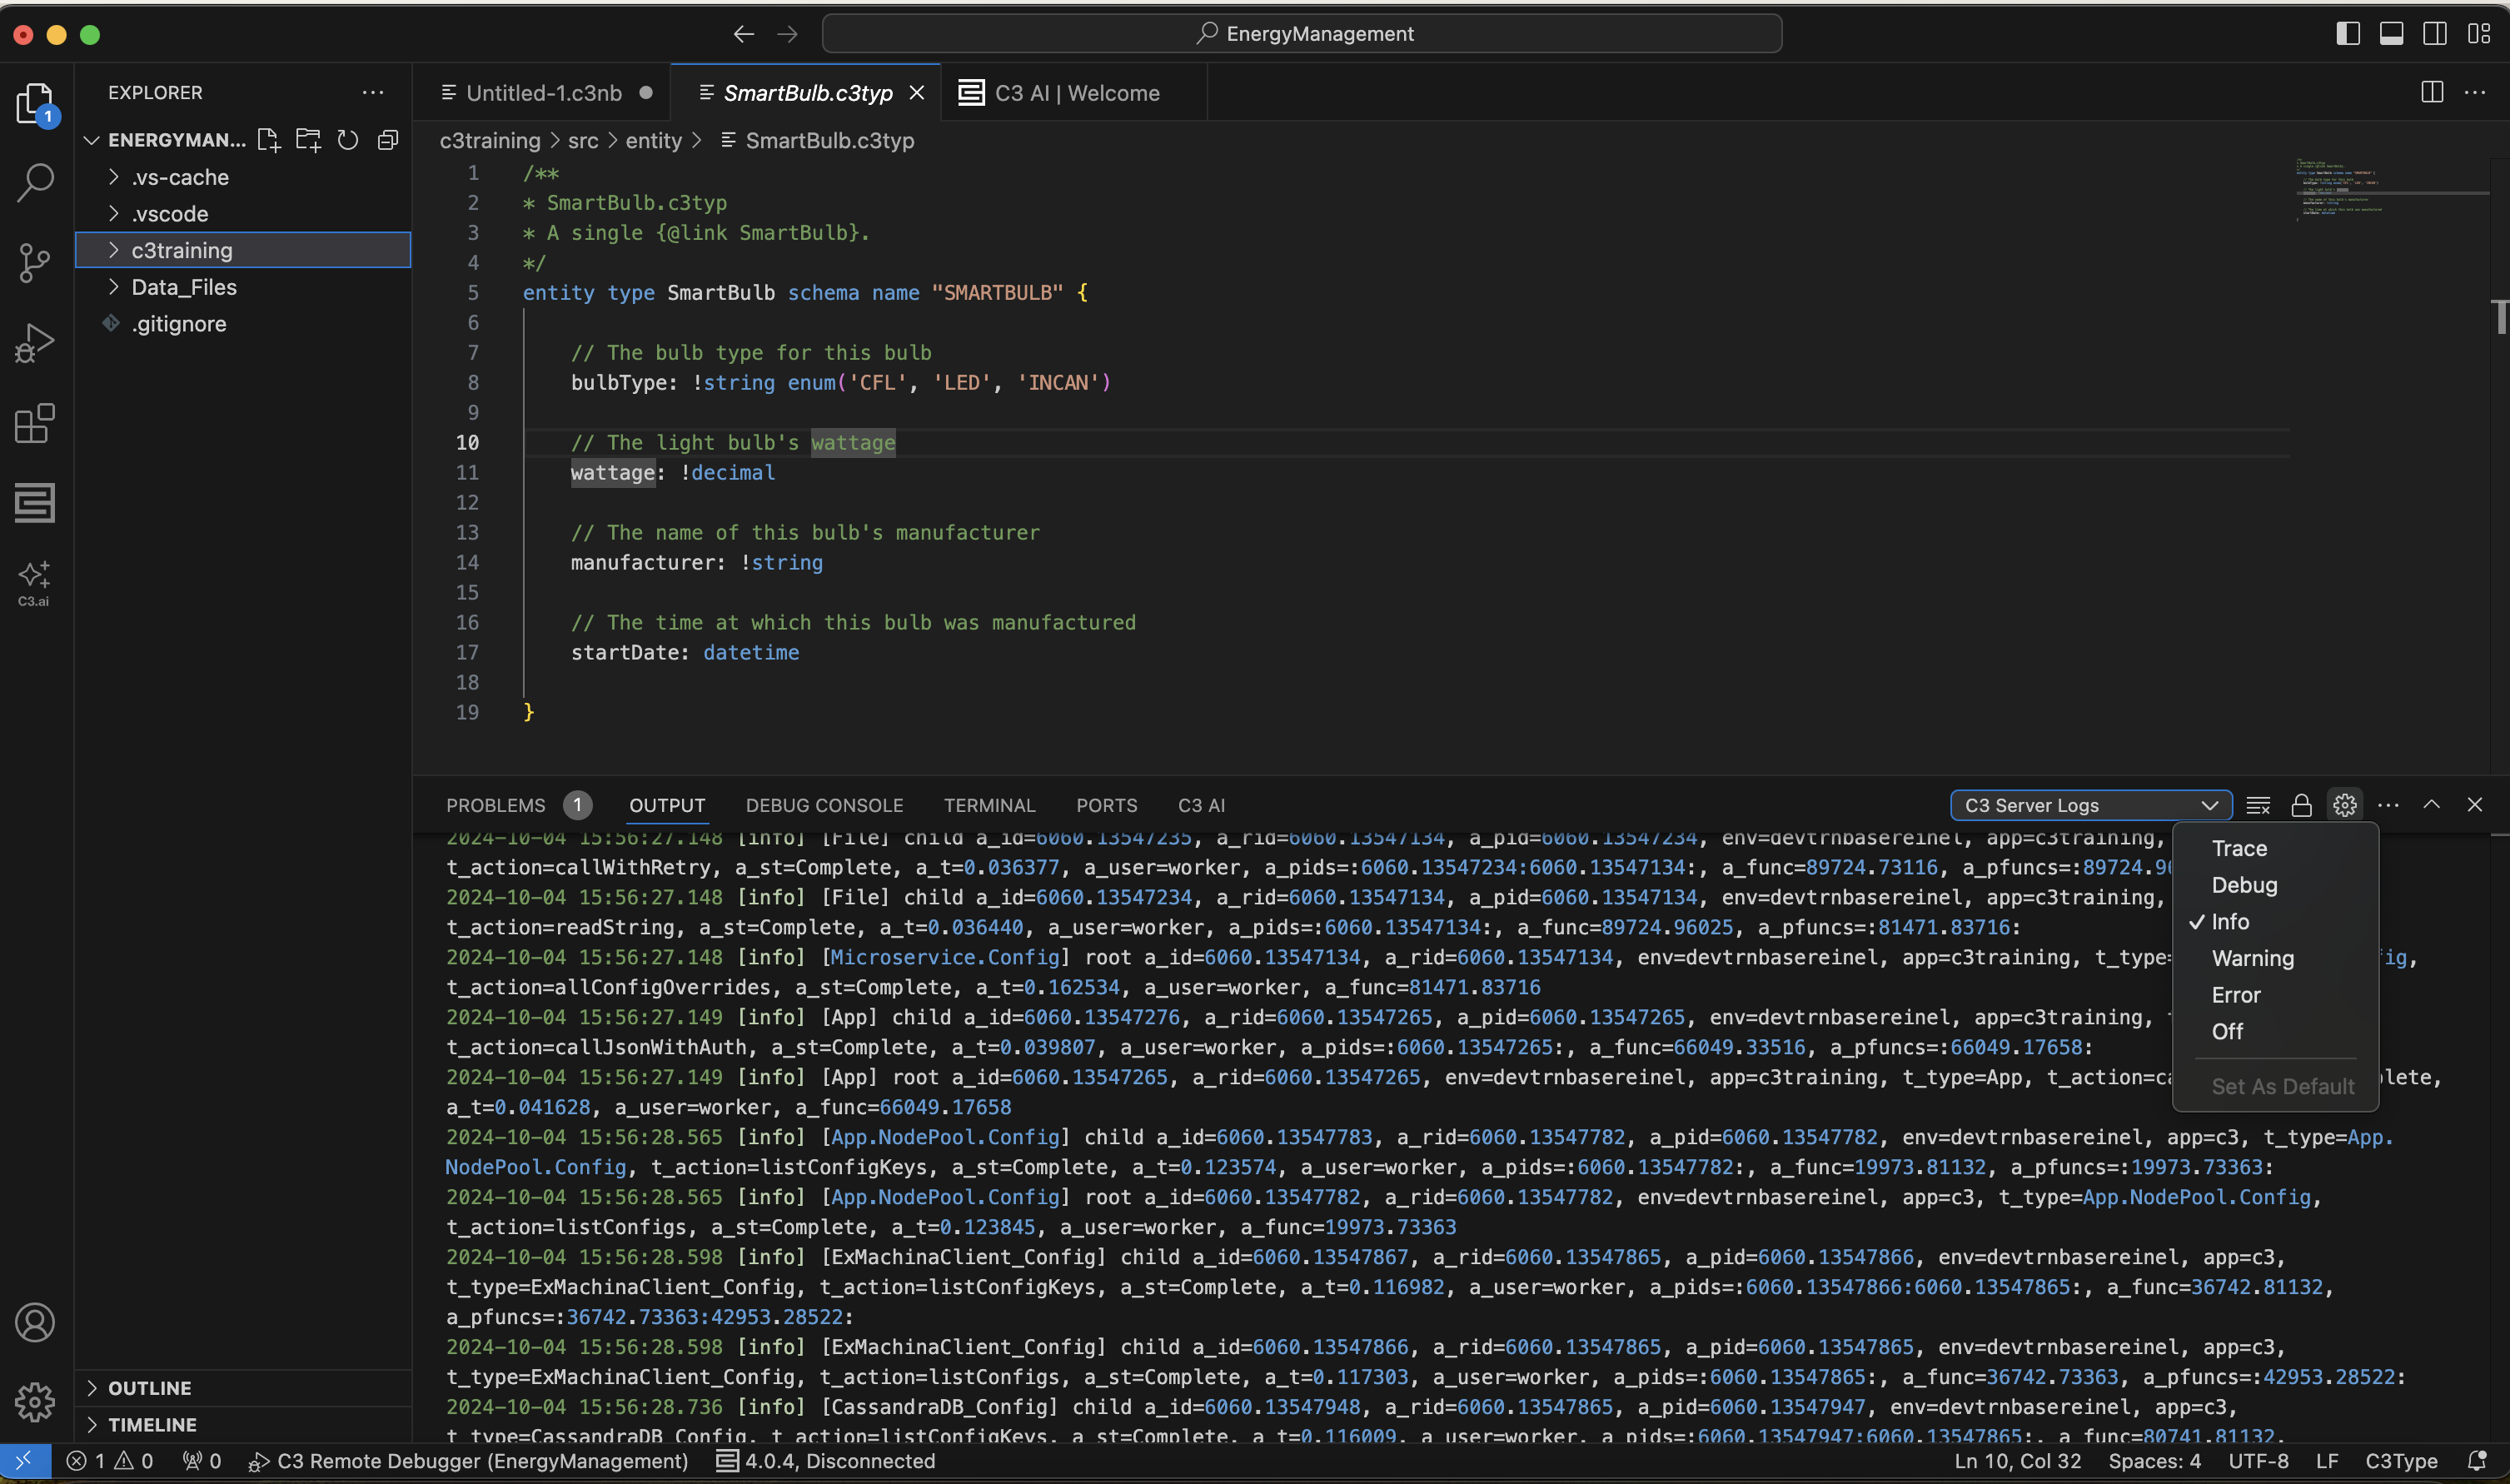This screenshot has width=2510, height=1484.
Task: Click the EnergyManagement search box
Action: tap(1301, 34)
